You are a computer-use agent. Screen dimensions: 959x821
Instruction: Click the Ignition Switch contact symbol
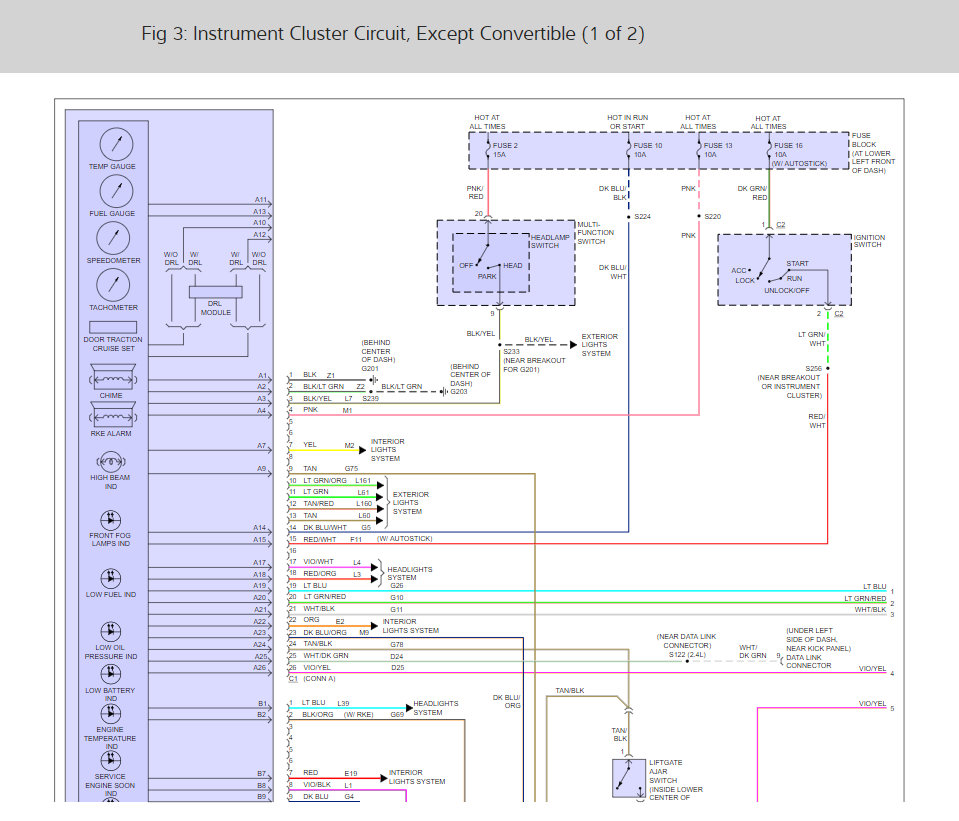pyautogui.click(x=784, y=270)
